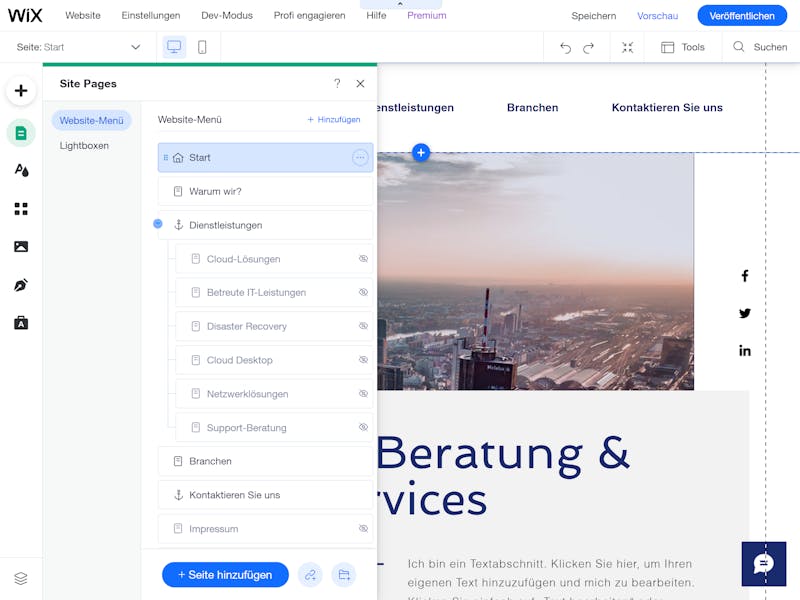Select the Disaster Recovery subpage row
Image resolution: width=800 pixels, height=600 pixels.
point(274,326)
